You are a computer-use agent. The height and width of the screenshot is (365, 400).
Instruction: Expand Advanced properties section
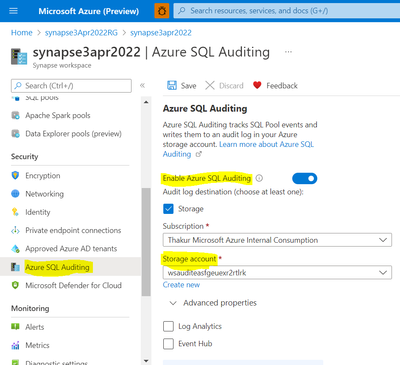click(213, 303)
